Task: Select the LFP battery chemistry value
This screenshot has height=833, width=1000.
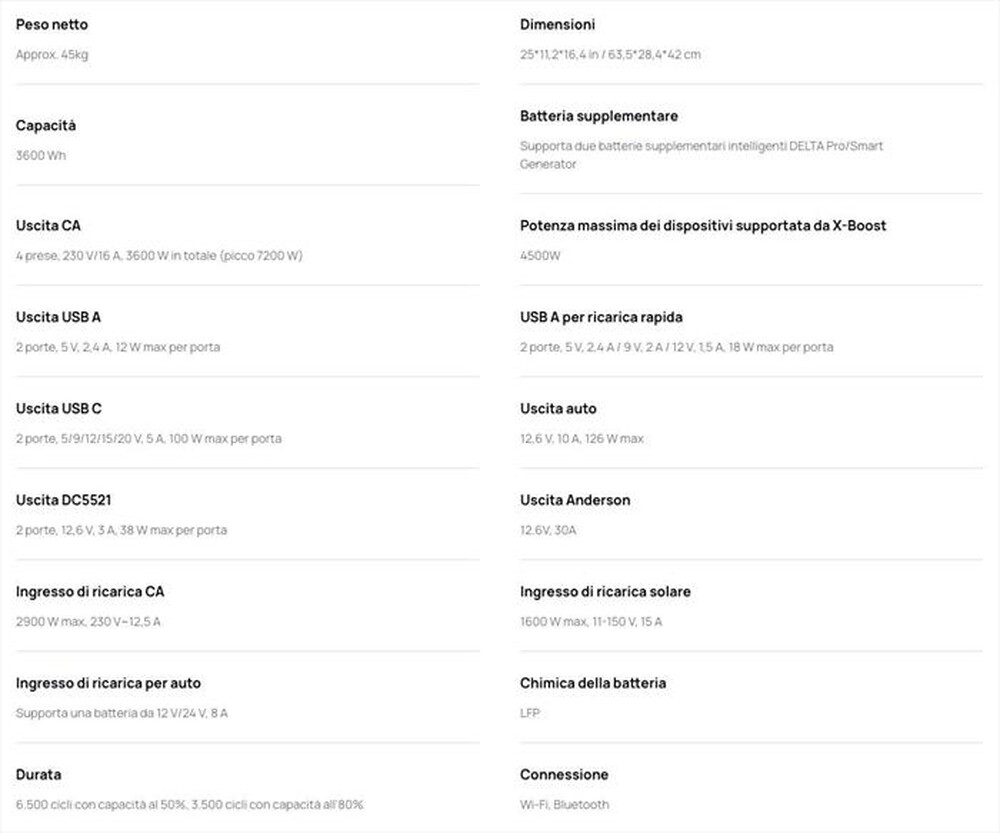Action: [530, 714]
